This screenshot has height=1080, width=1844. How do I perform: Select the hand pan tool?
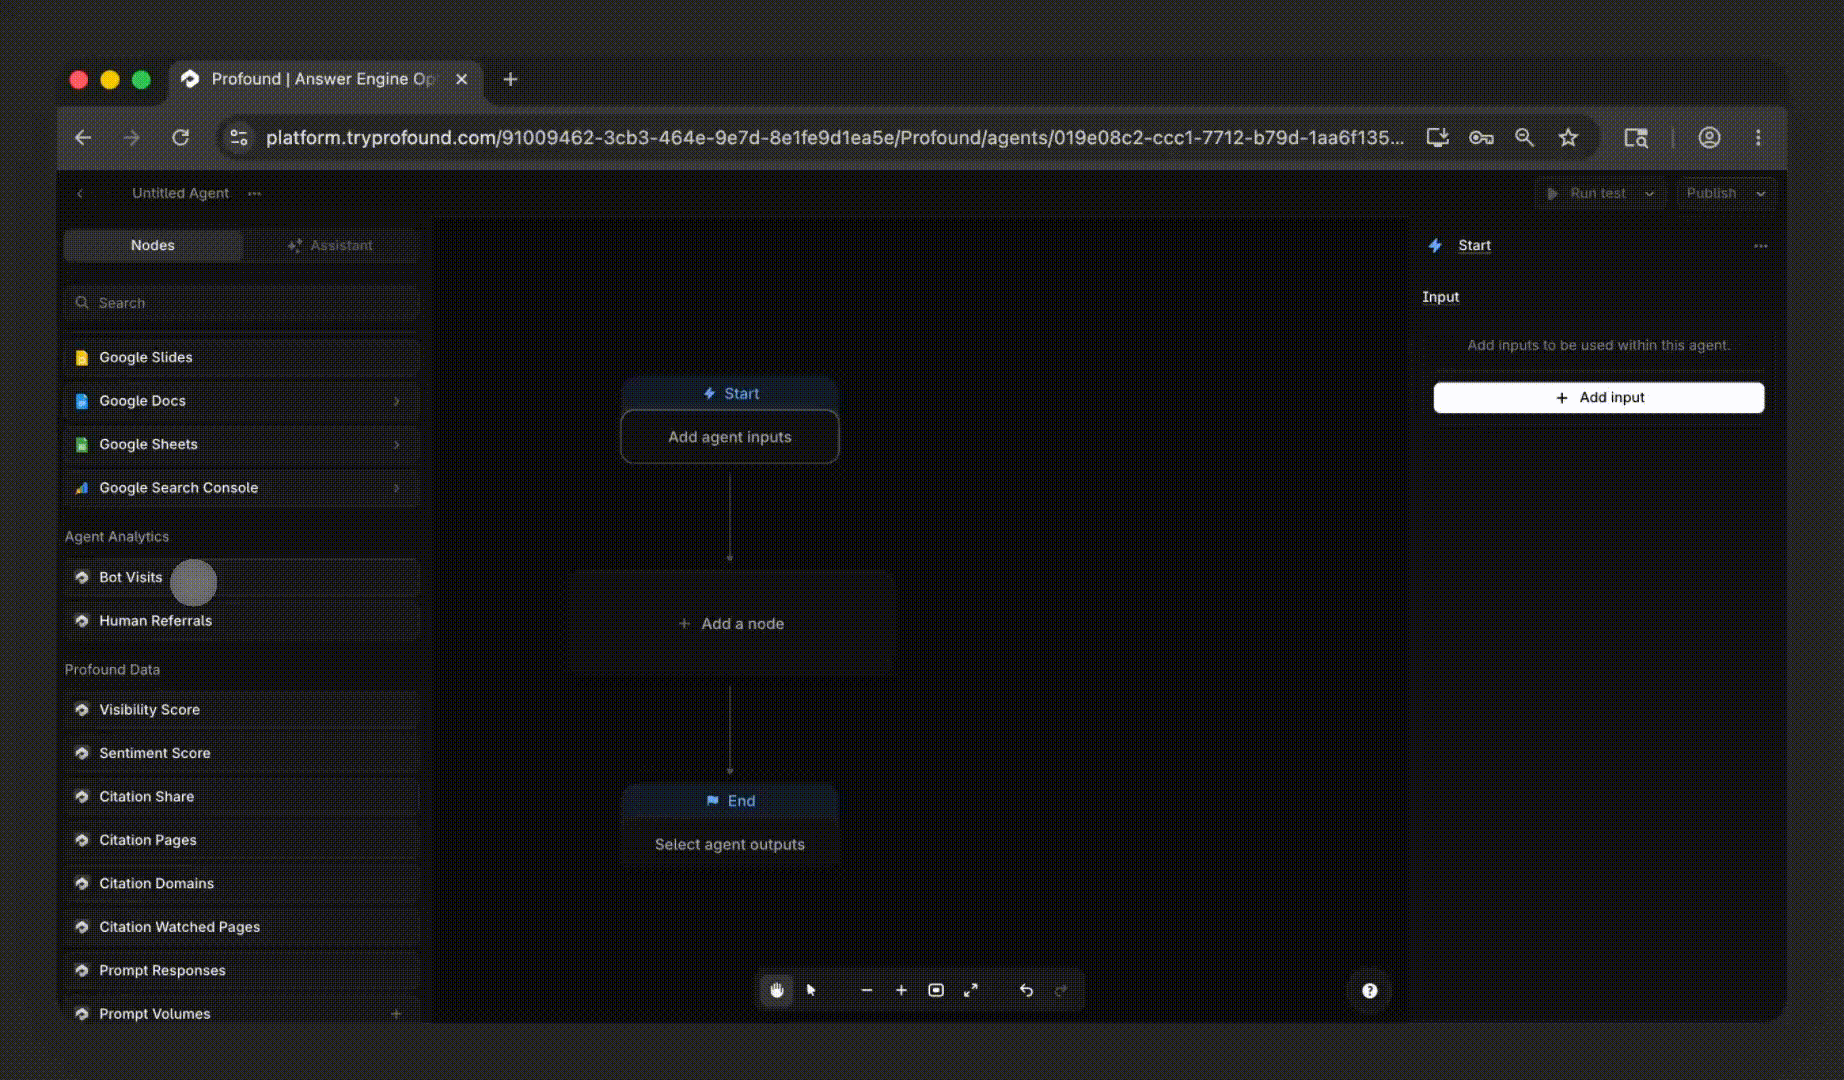(x=777, y=990)
